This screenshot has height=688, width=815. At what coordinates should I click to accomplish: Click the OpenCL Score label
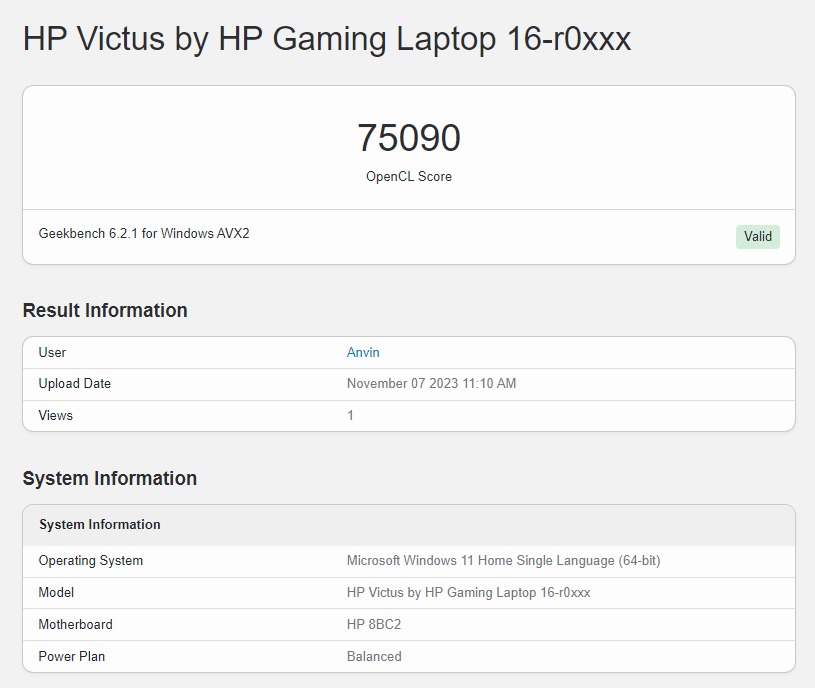click(x=408, y=177)
